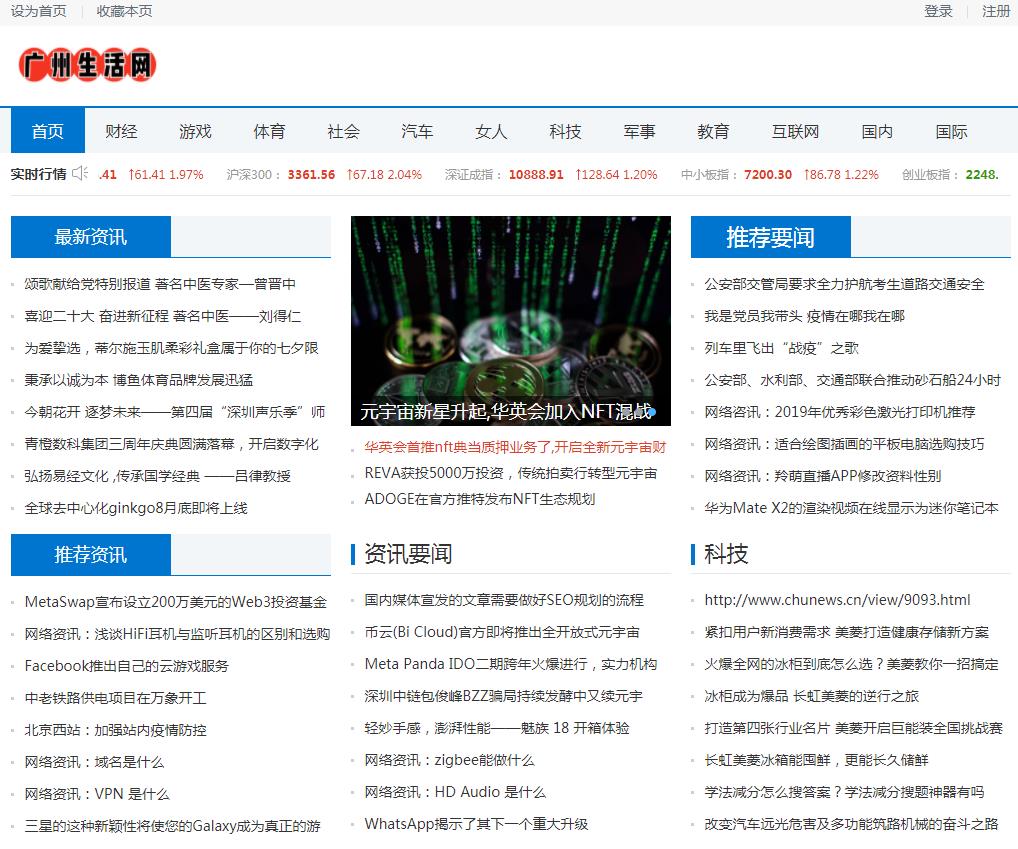Go to the 教育 section
This screenshot has width=1018, height=849.
[714, 131]
